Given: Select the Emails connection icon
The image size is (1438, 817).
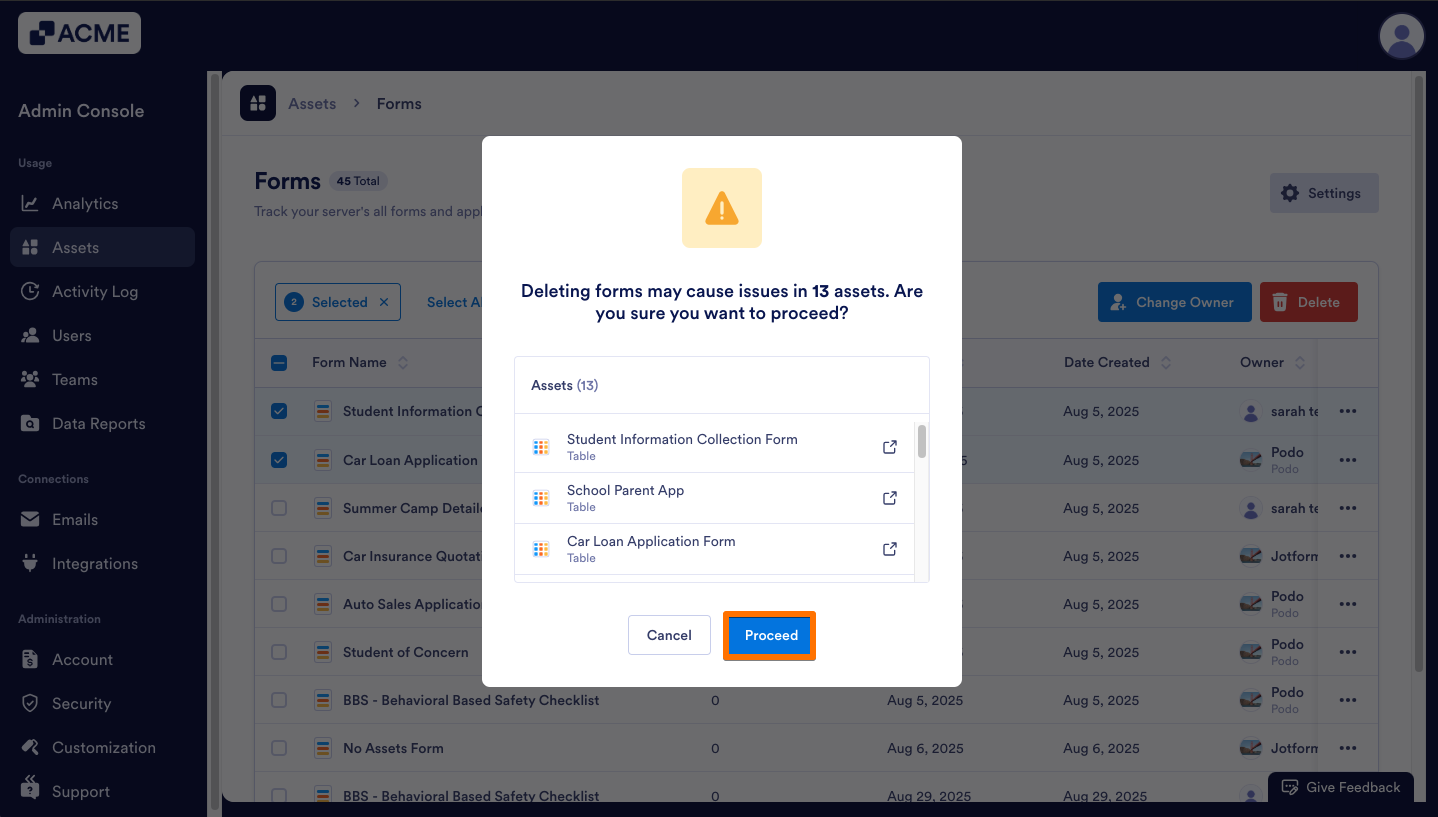Looking at the screenshot, I should click(x=29, y=519).
